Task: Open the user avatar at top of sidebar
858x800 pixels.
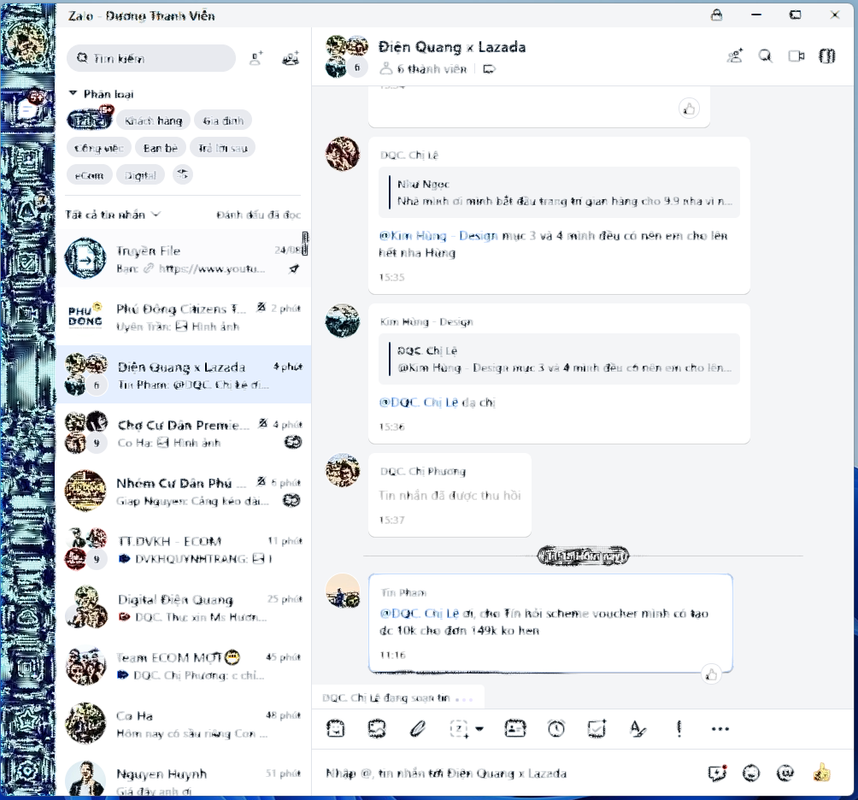Action: click(x=27, y=42)
